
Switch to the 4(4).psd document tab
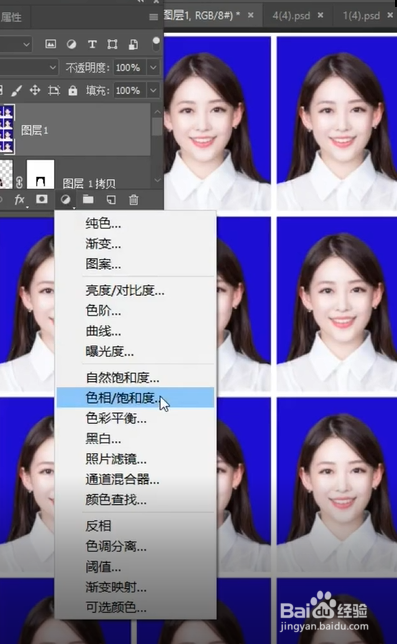tap(291, 16)
